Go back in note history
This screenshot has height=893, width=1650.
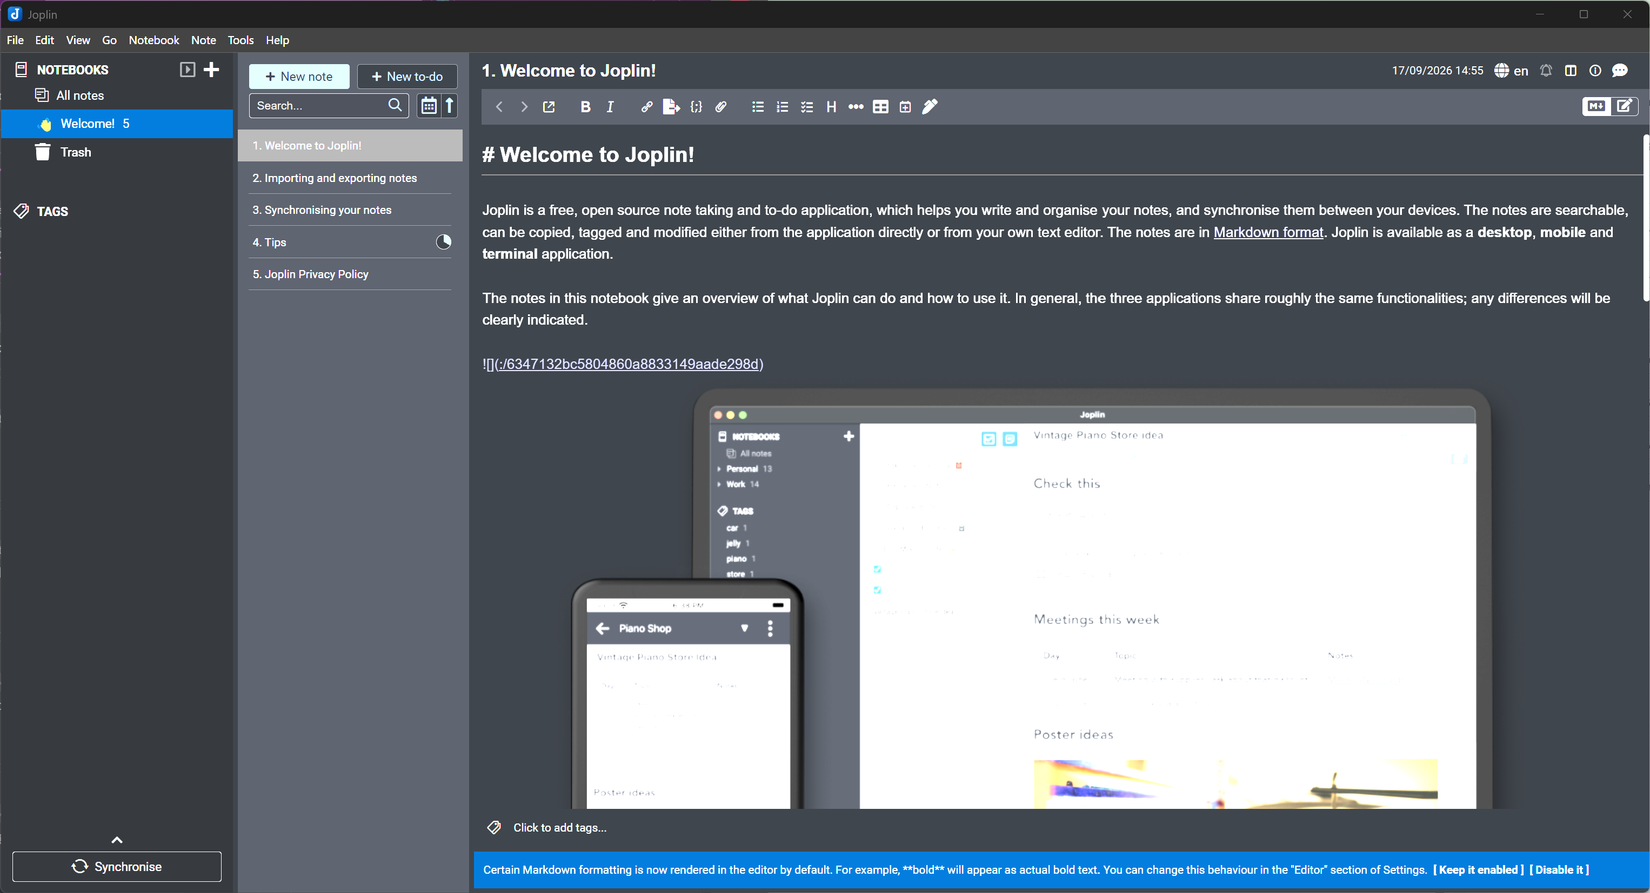499,107
